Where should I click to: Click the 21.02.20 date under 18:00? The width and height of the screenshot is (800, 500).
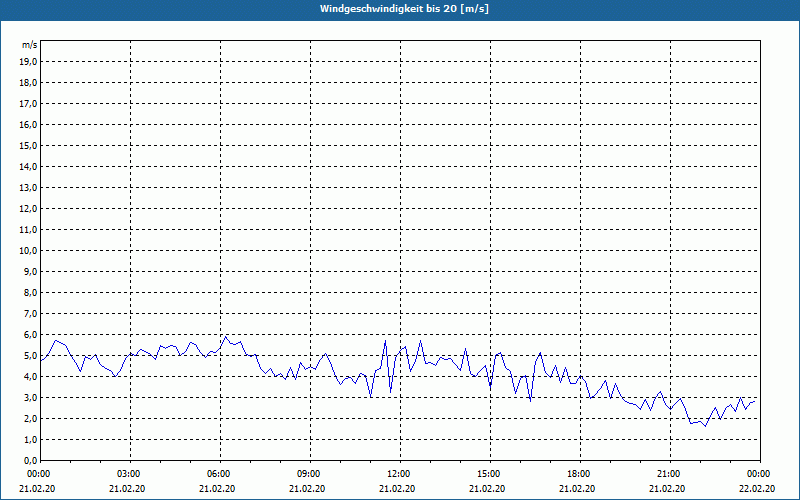pos(577,488)
